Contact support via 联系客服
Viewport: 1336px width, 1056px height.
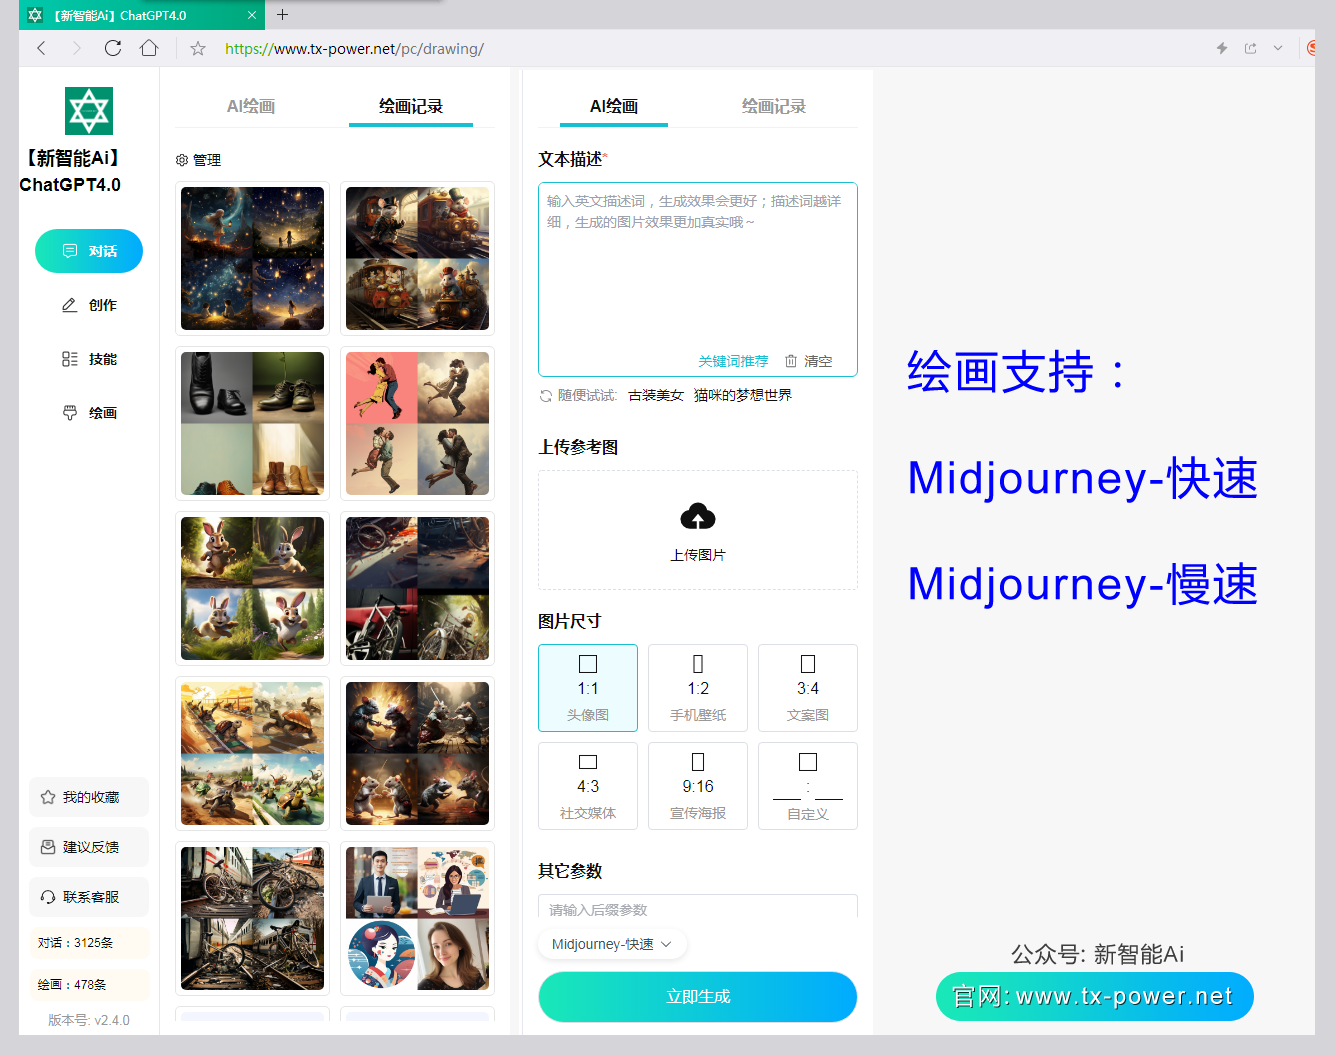tap(89, 897)
